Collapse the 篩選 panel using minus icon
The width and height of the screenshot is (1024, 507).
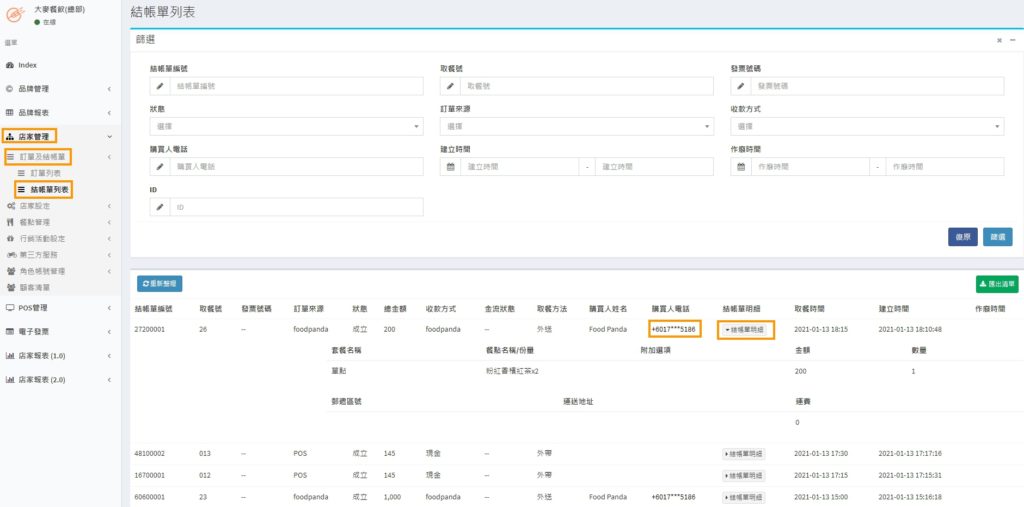(1012, 40)
